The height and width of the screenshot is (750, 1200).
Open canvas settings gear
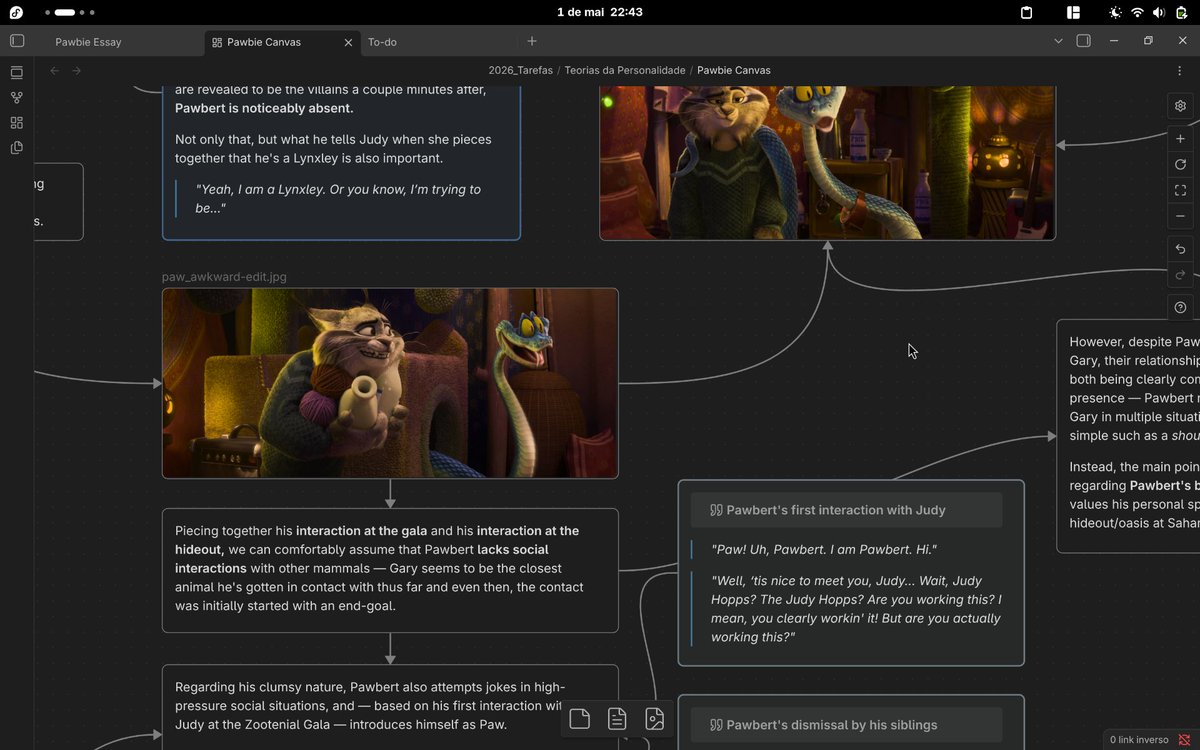tap(1180, 106)
